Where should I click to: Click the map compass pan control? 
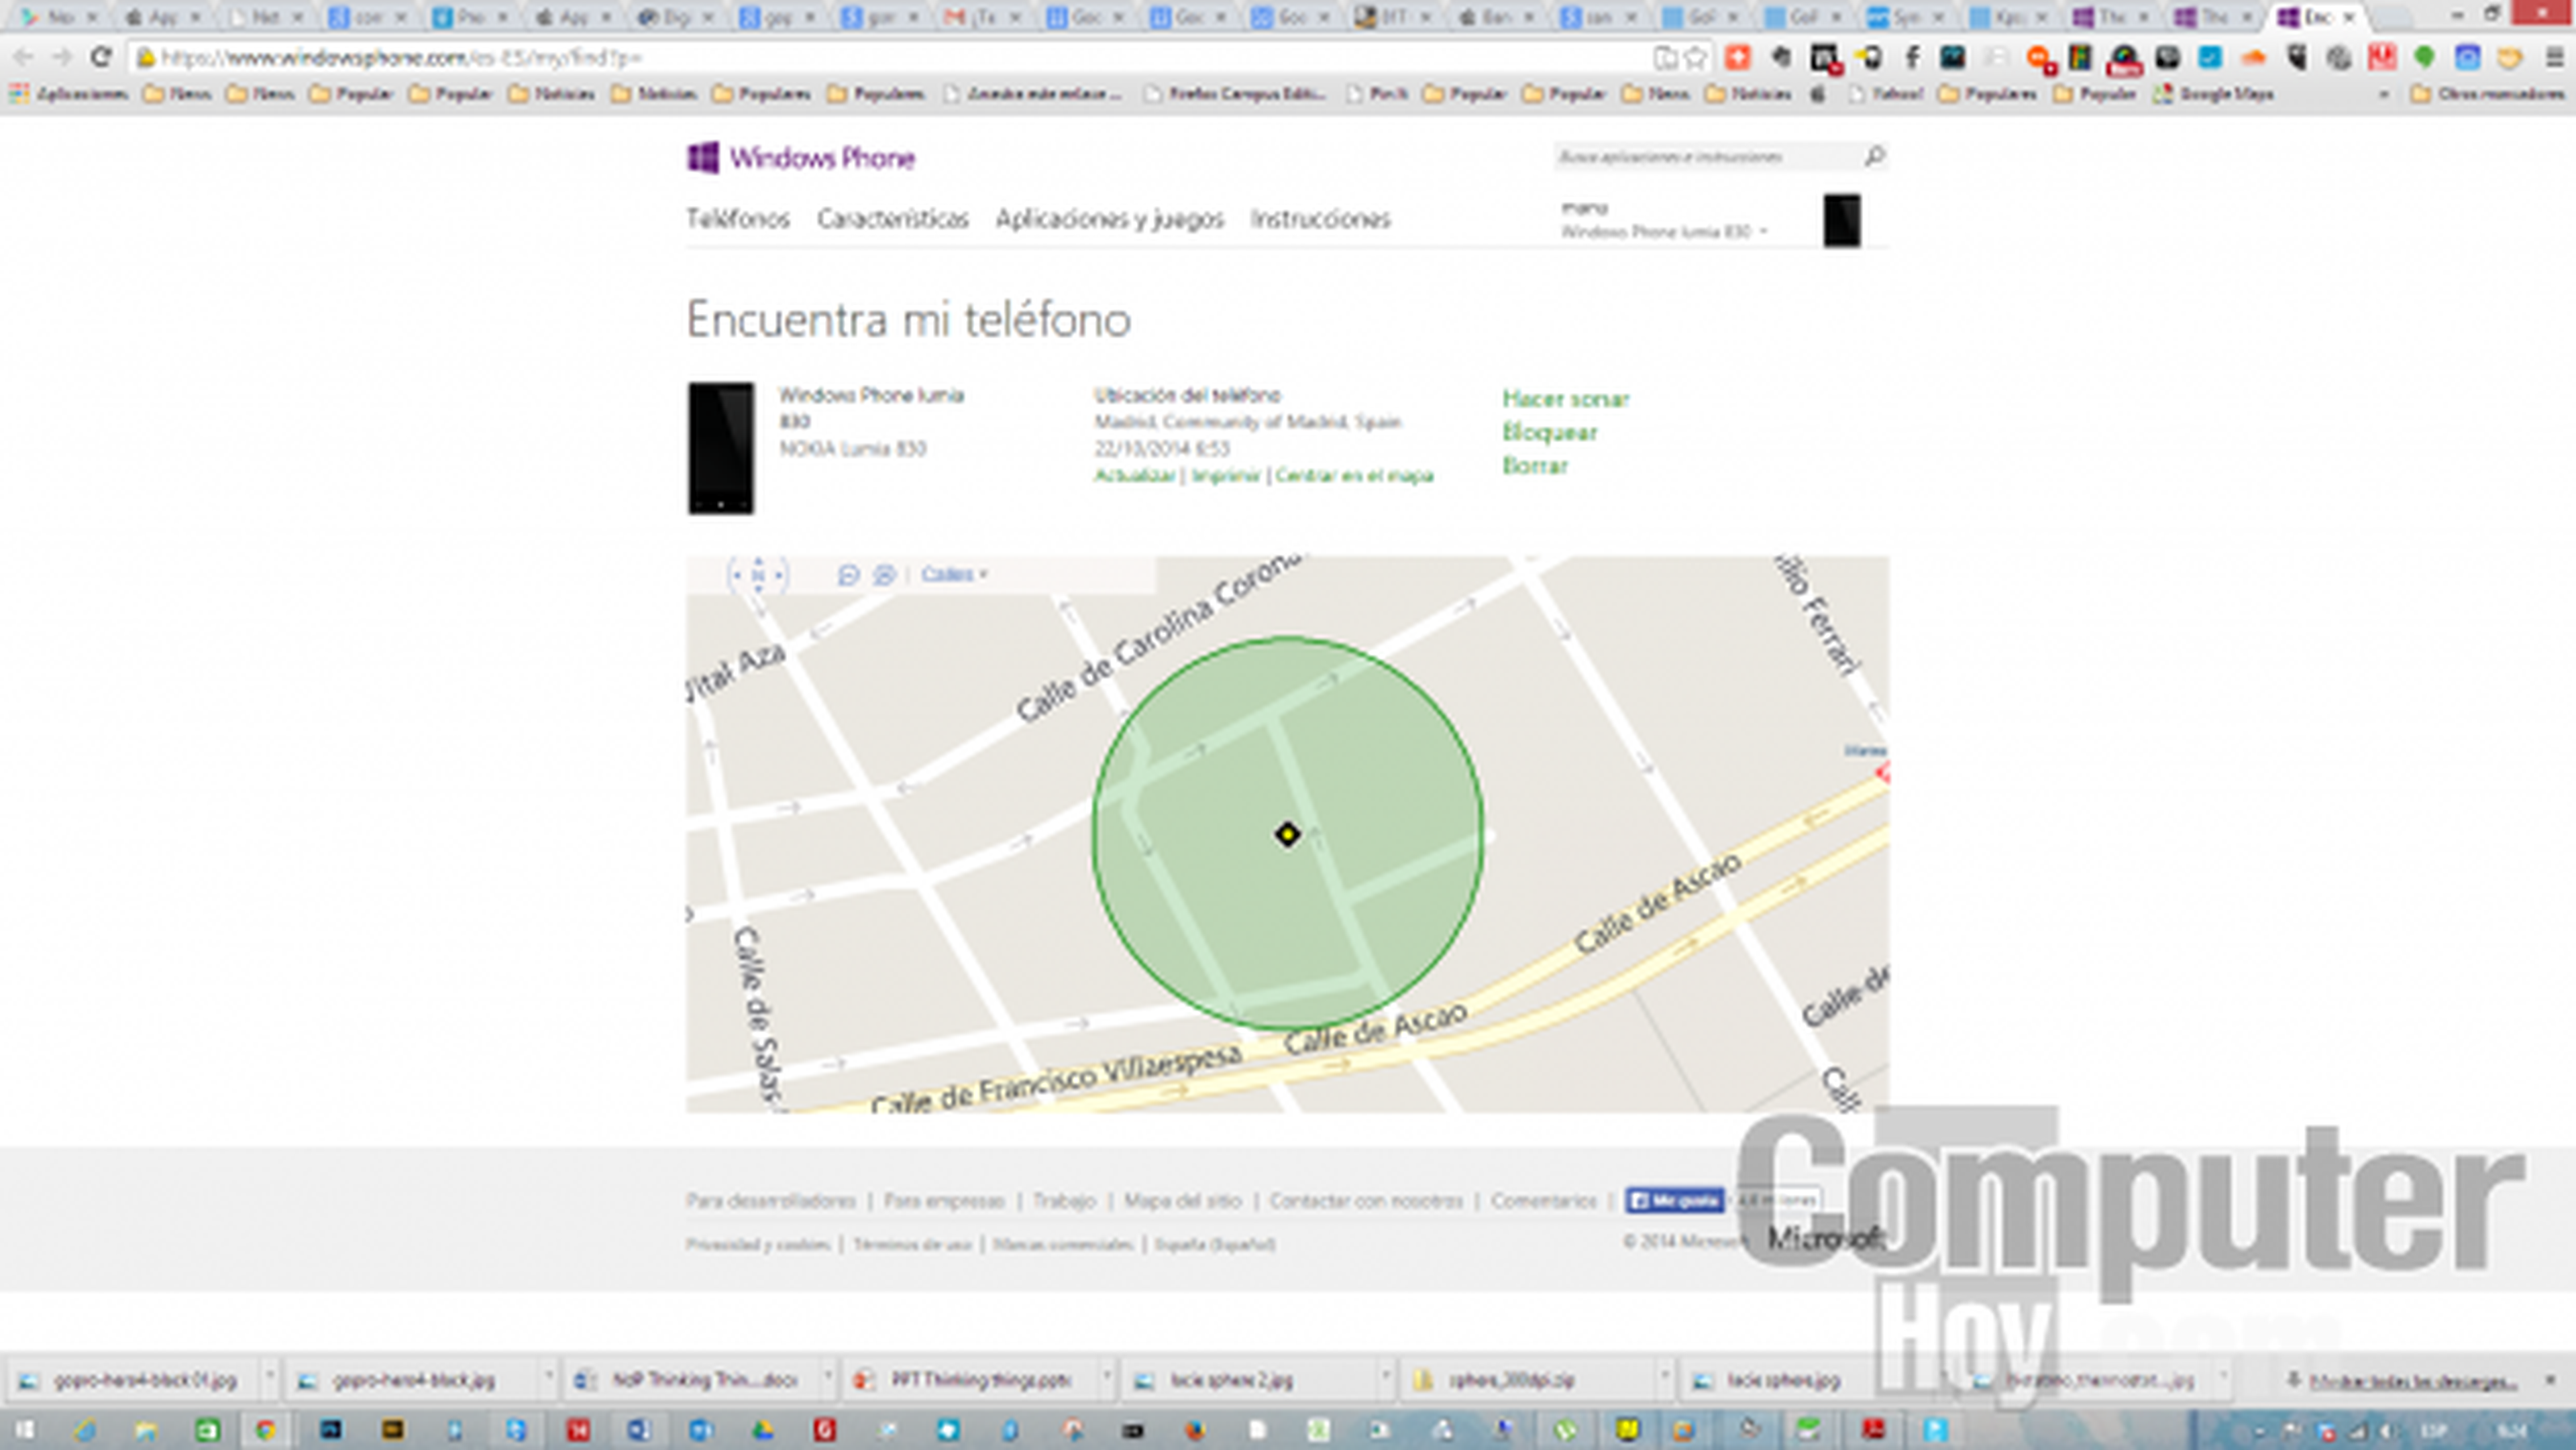click(758, 575)
